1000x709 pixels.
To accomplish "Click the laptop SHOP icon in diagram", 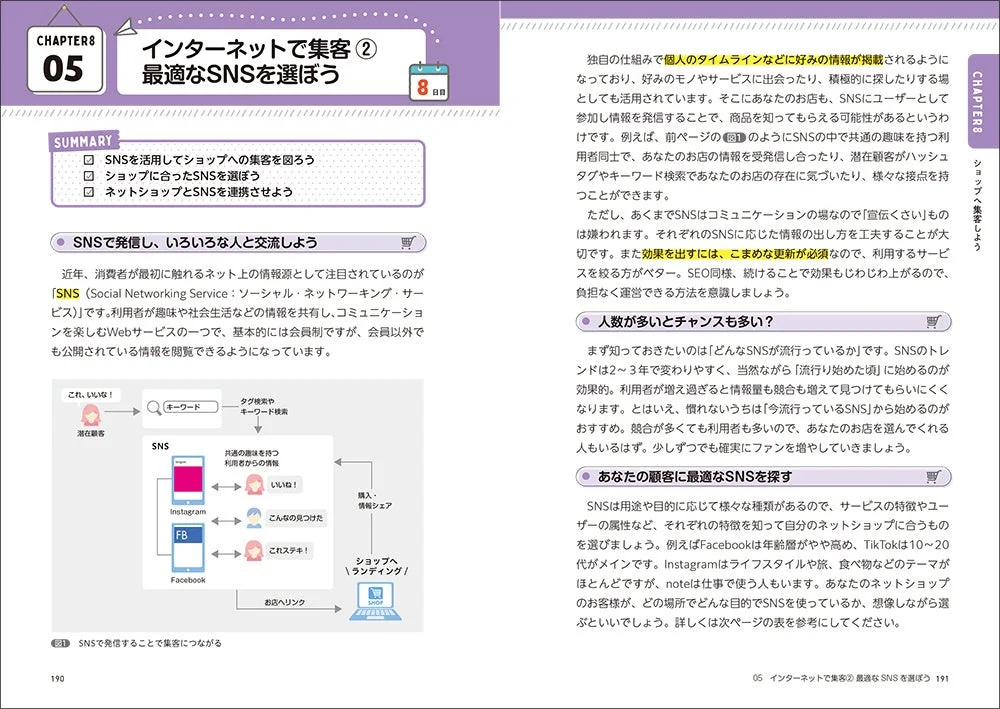I will (376, 601).
